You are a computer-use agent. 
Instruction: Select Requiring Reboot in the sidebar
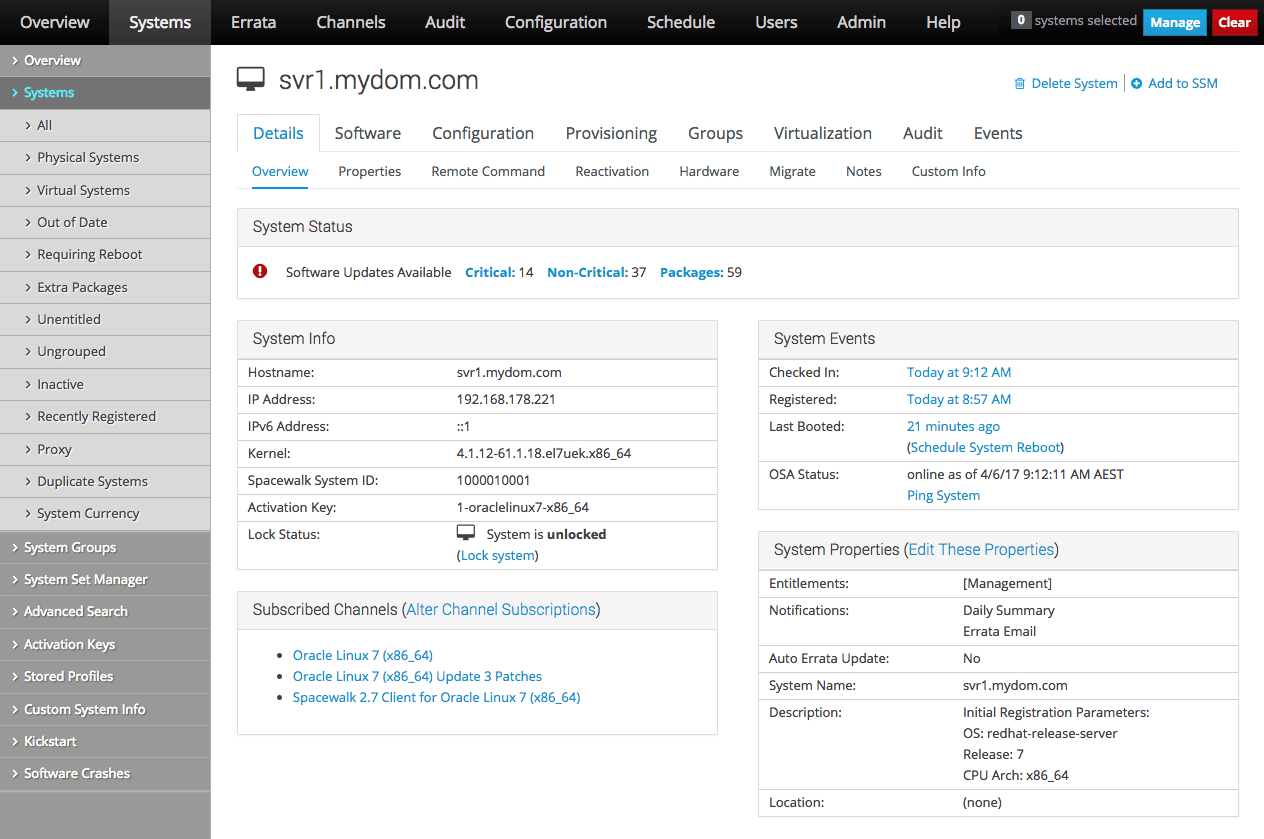105,254
